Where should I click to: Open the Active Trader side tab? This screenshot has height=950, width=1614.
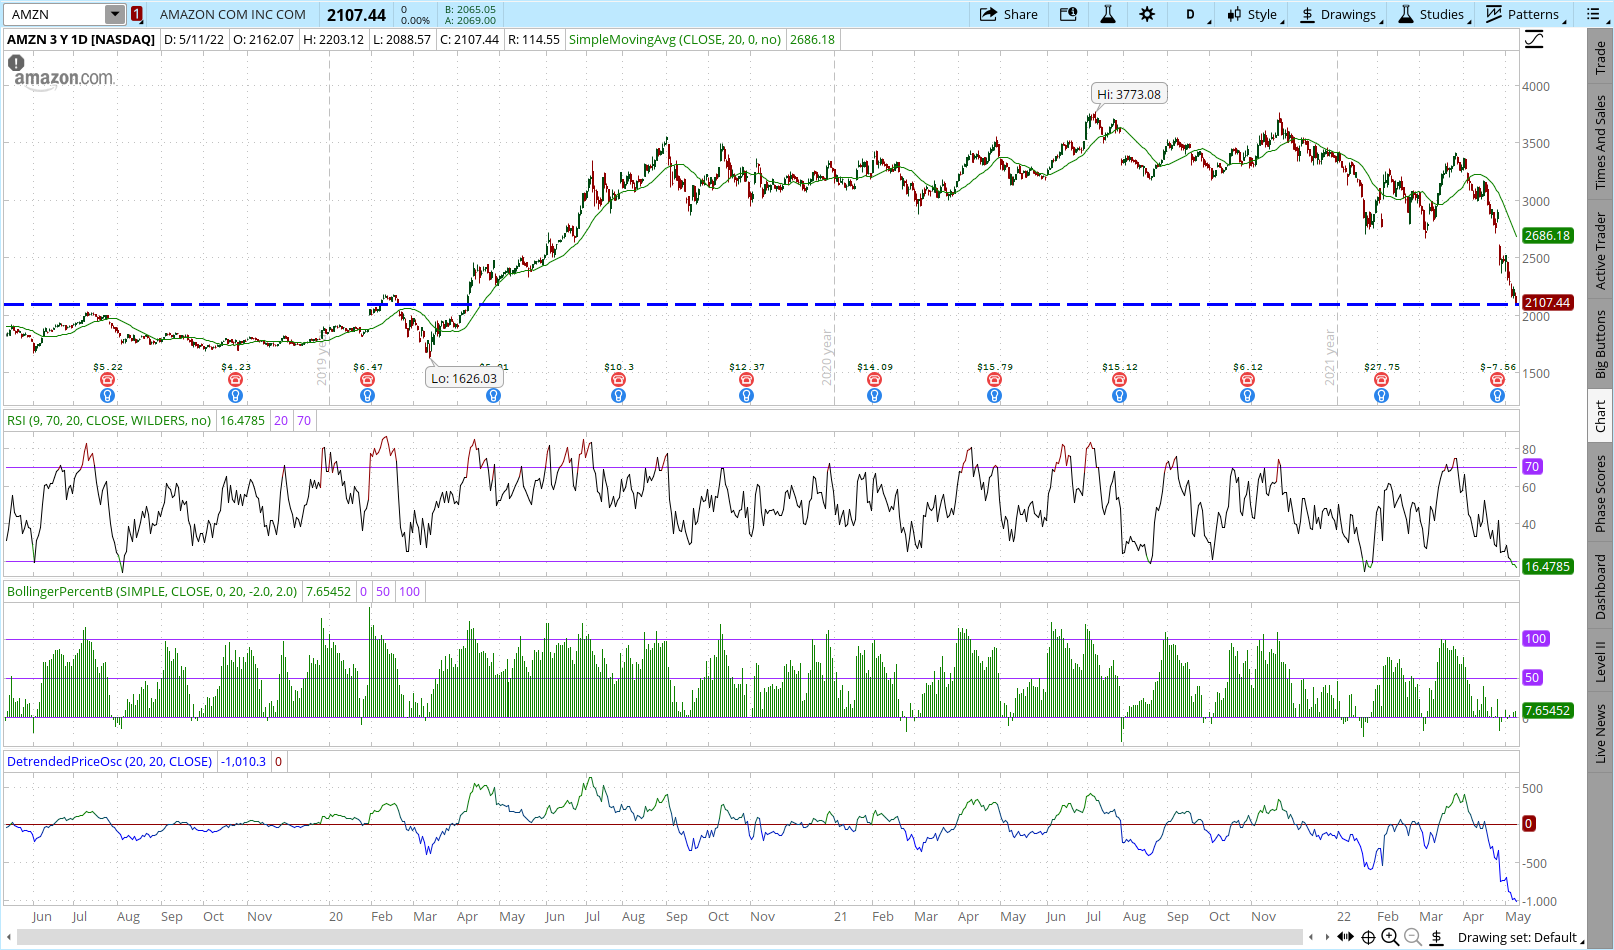pyautogui.click(x=1600, y=250)
